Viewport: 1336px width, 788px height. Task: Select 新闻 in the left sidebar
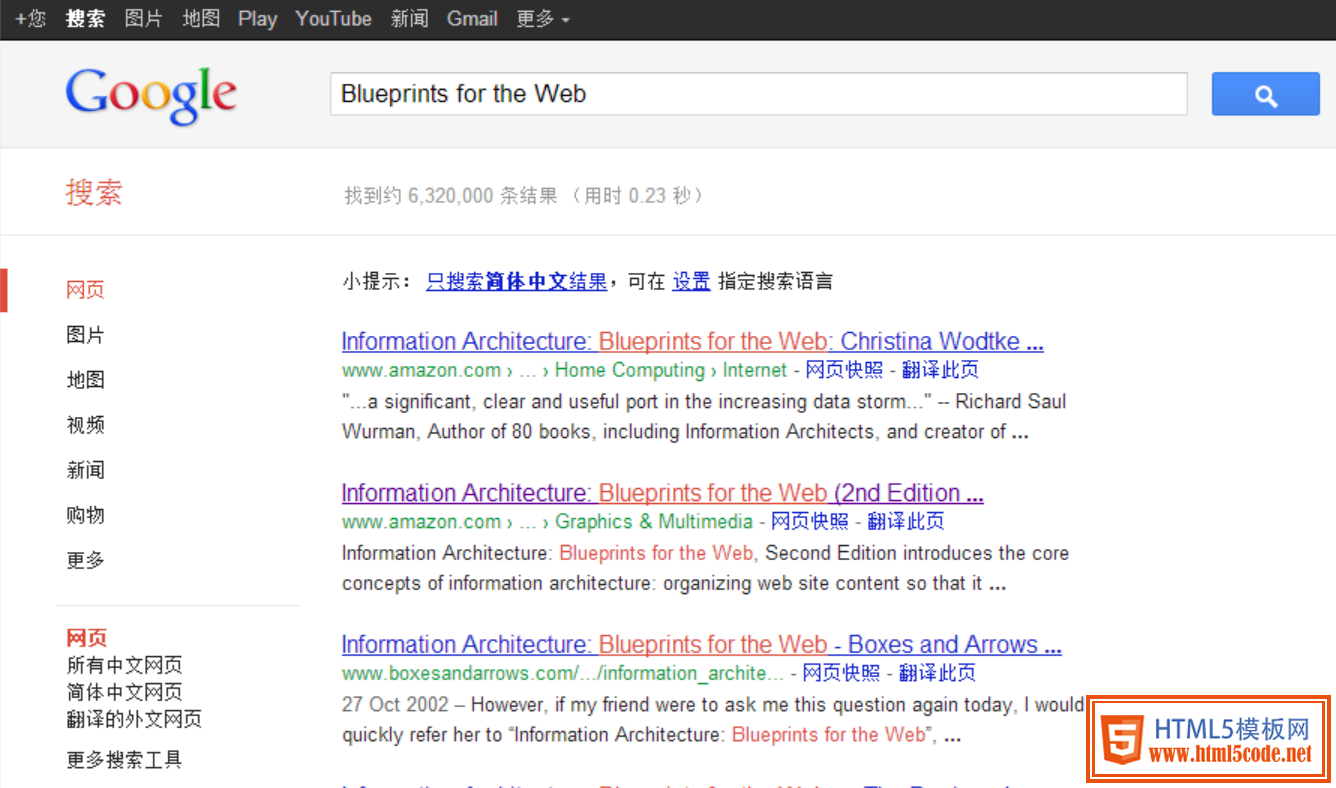[x=85, y=470]
